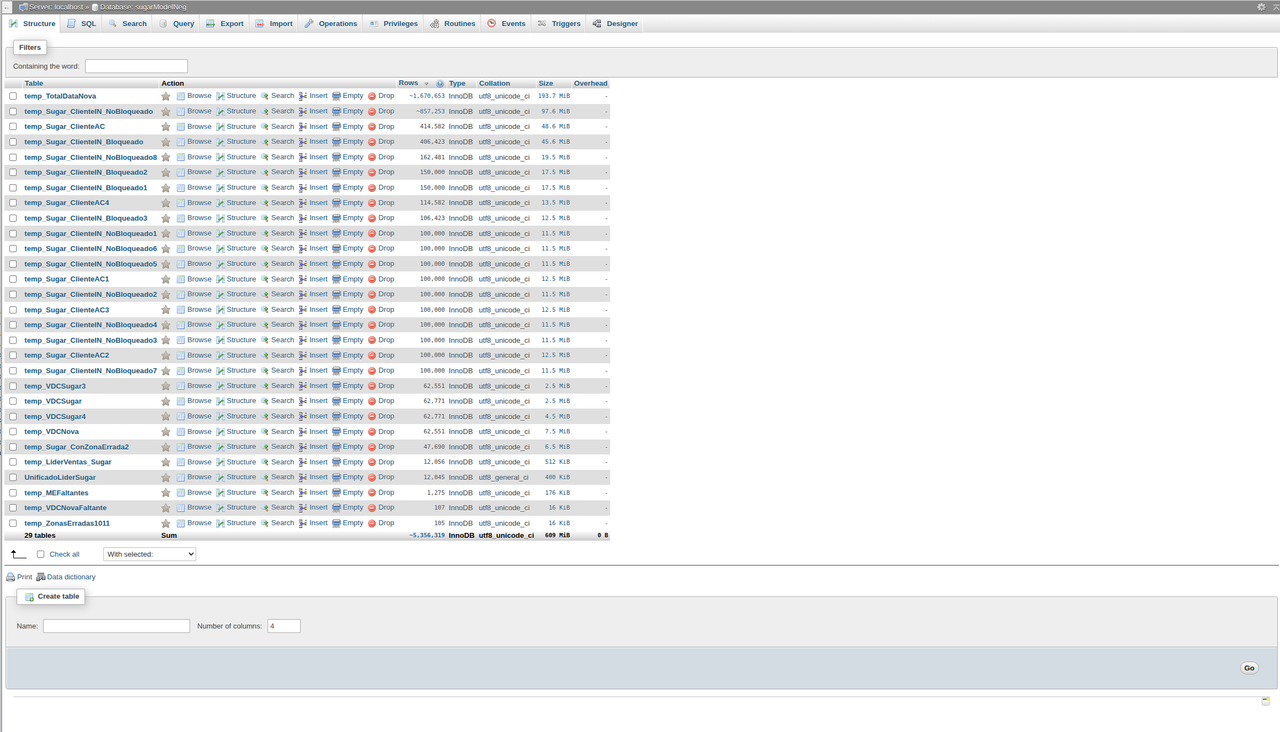This screenshot has height=732, width=1280.
Task: Open the Data dictionary link
Action: click(x=70, y=576)
